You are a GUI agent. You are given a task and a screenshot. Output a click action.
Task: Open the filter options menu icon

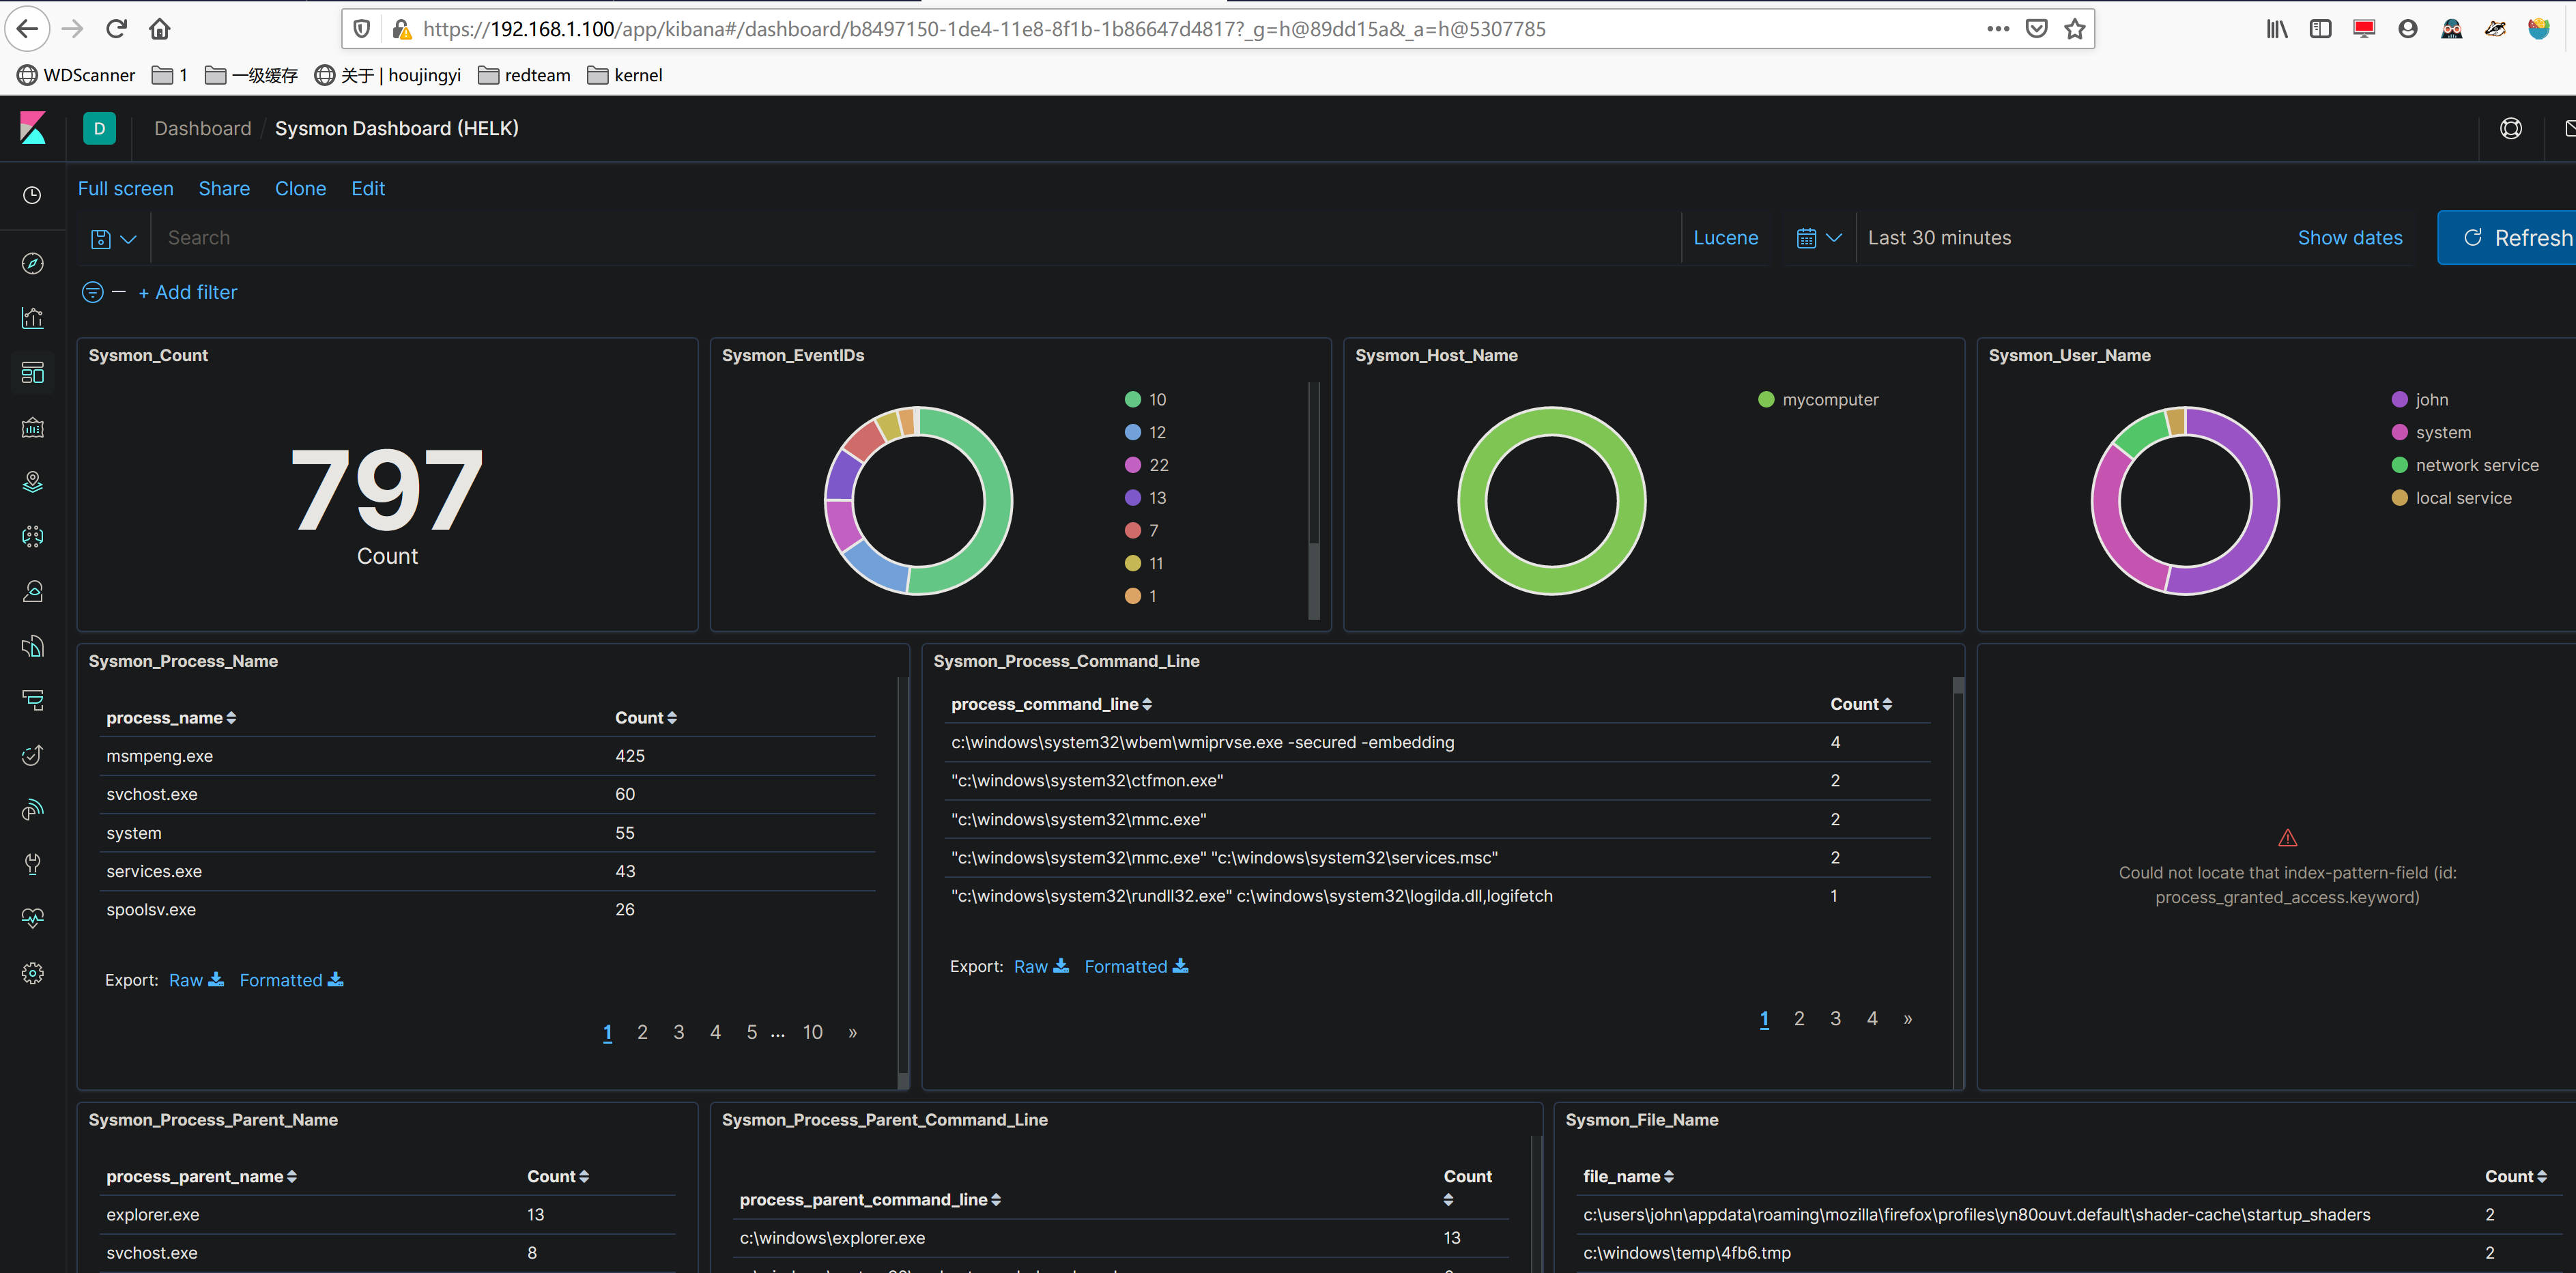point(92,292)
